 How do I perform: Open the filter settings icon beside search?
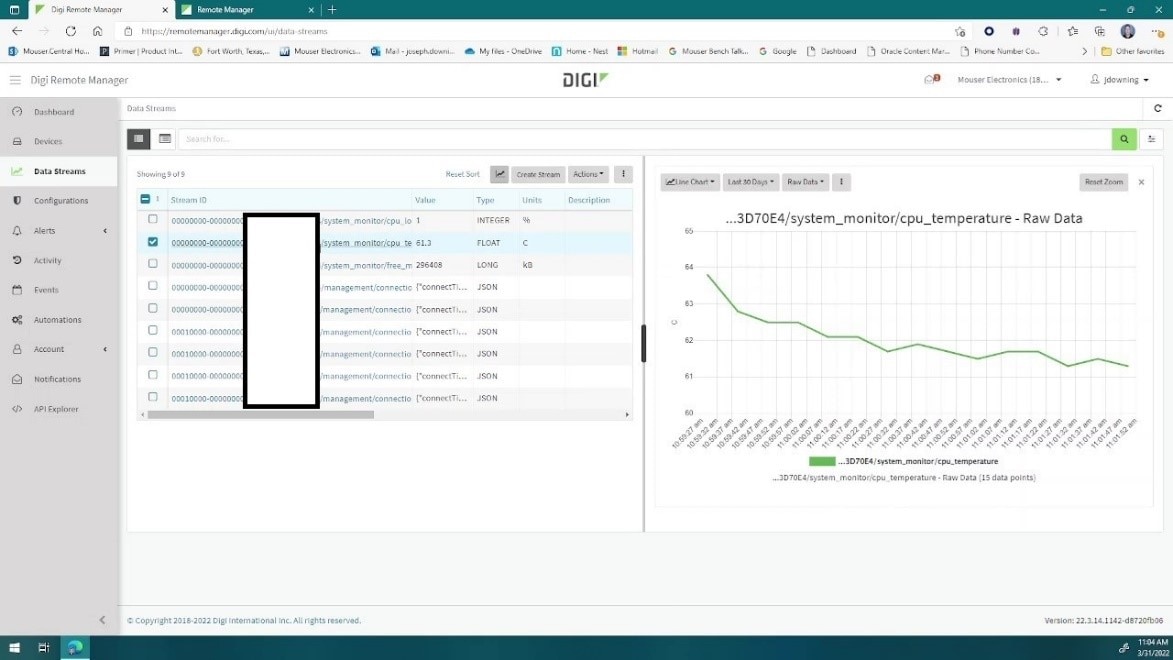(x=1152, y=139)
